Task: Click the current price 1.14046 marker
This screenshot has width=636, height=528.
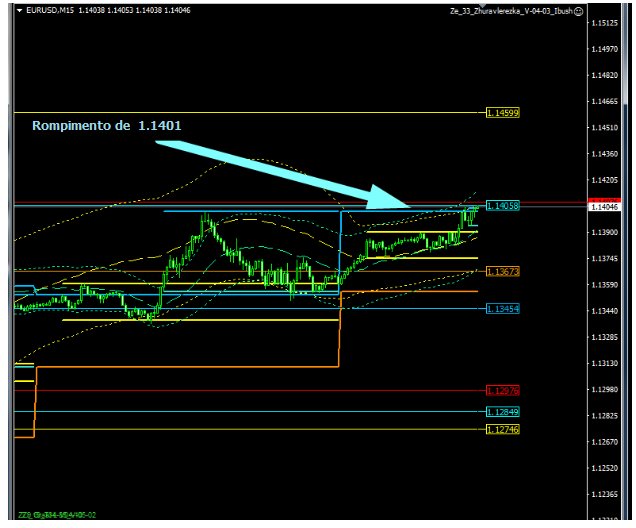Action: (607, 207)
